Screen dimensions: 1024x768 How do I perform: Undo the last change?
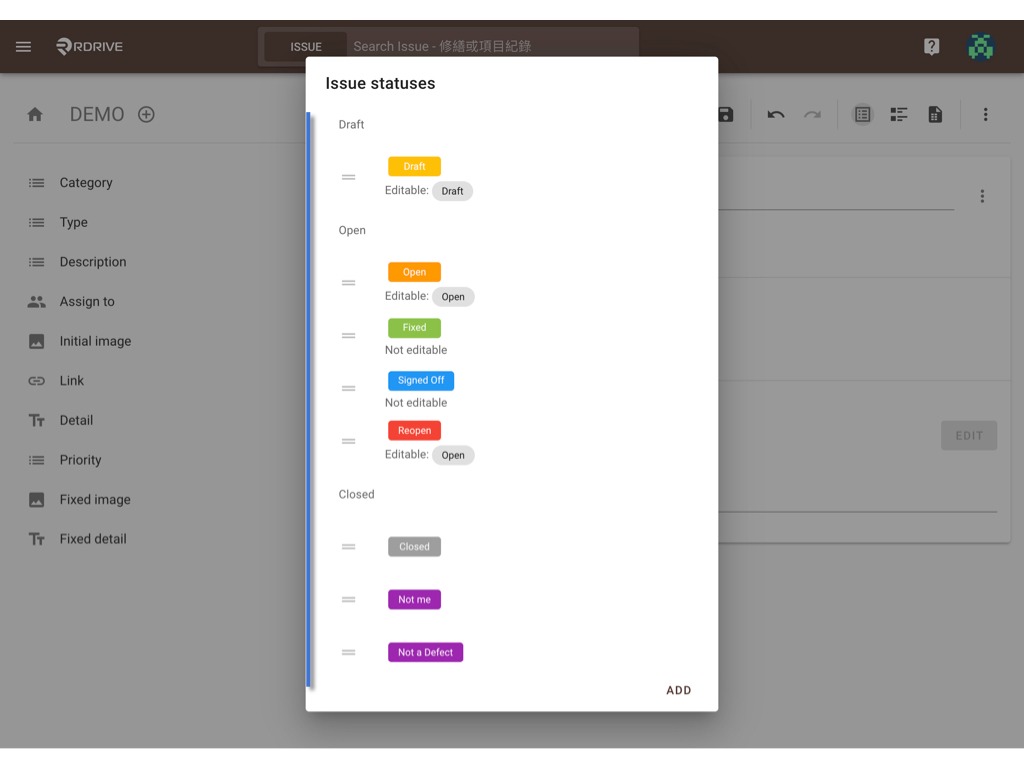coord(775,114)
